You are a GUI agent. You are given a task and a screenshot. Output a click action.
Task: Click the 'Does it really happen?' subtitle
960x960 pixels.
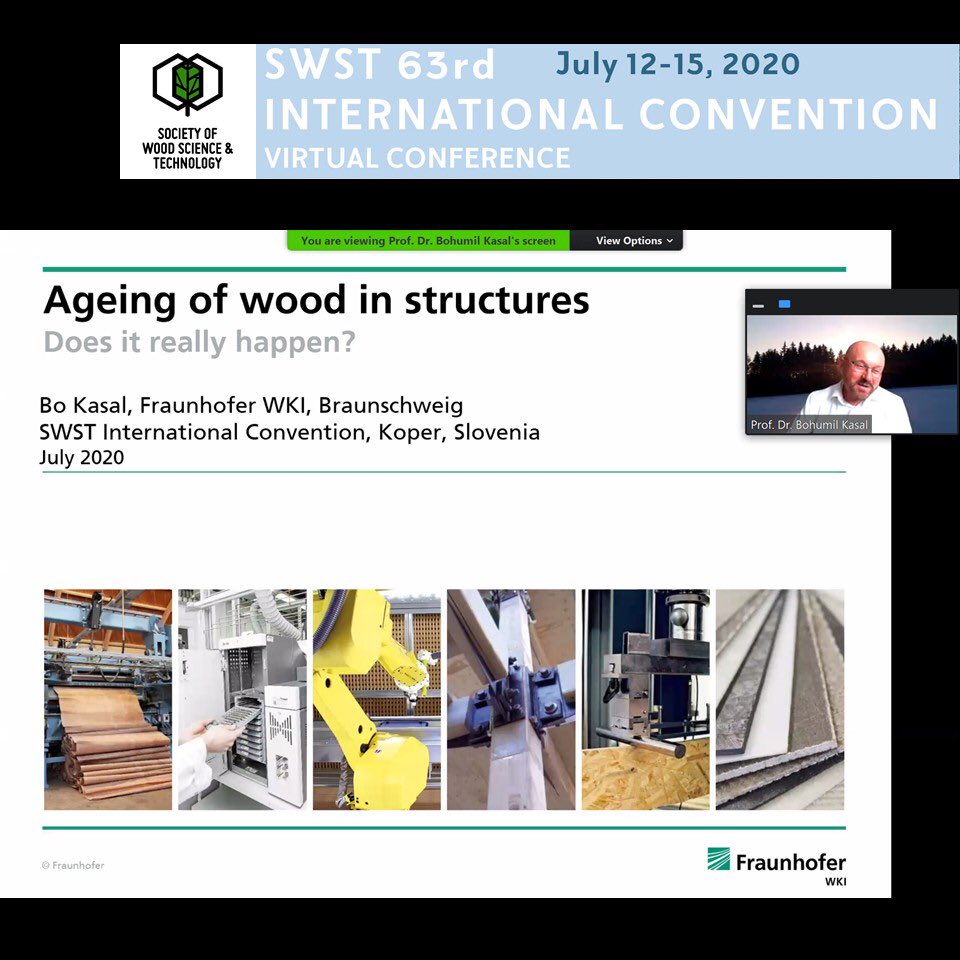point(200,342)
